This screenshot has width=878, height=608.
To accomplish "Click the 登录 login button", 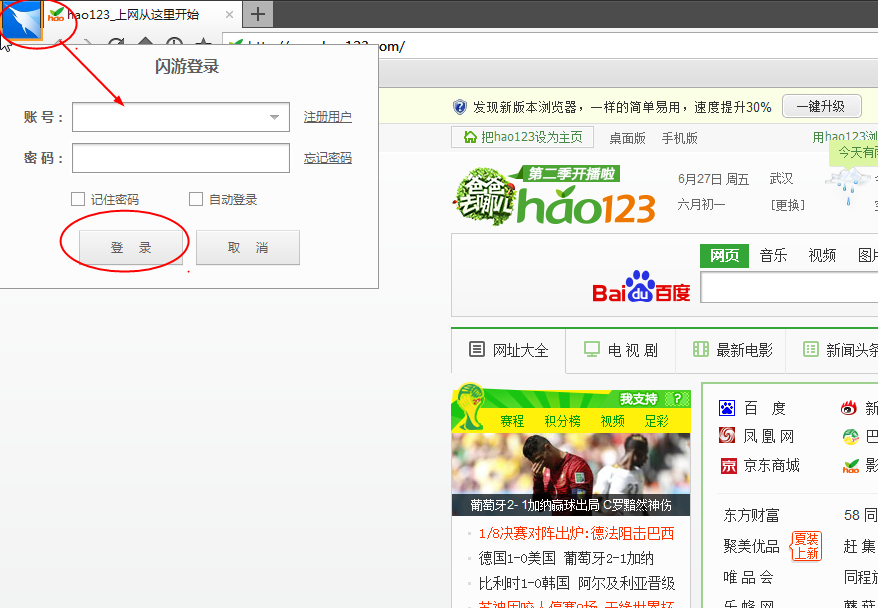I will tap(130, 247).
